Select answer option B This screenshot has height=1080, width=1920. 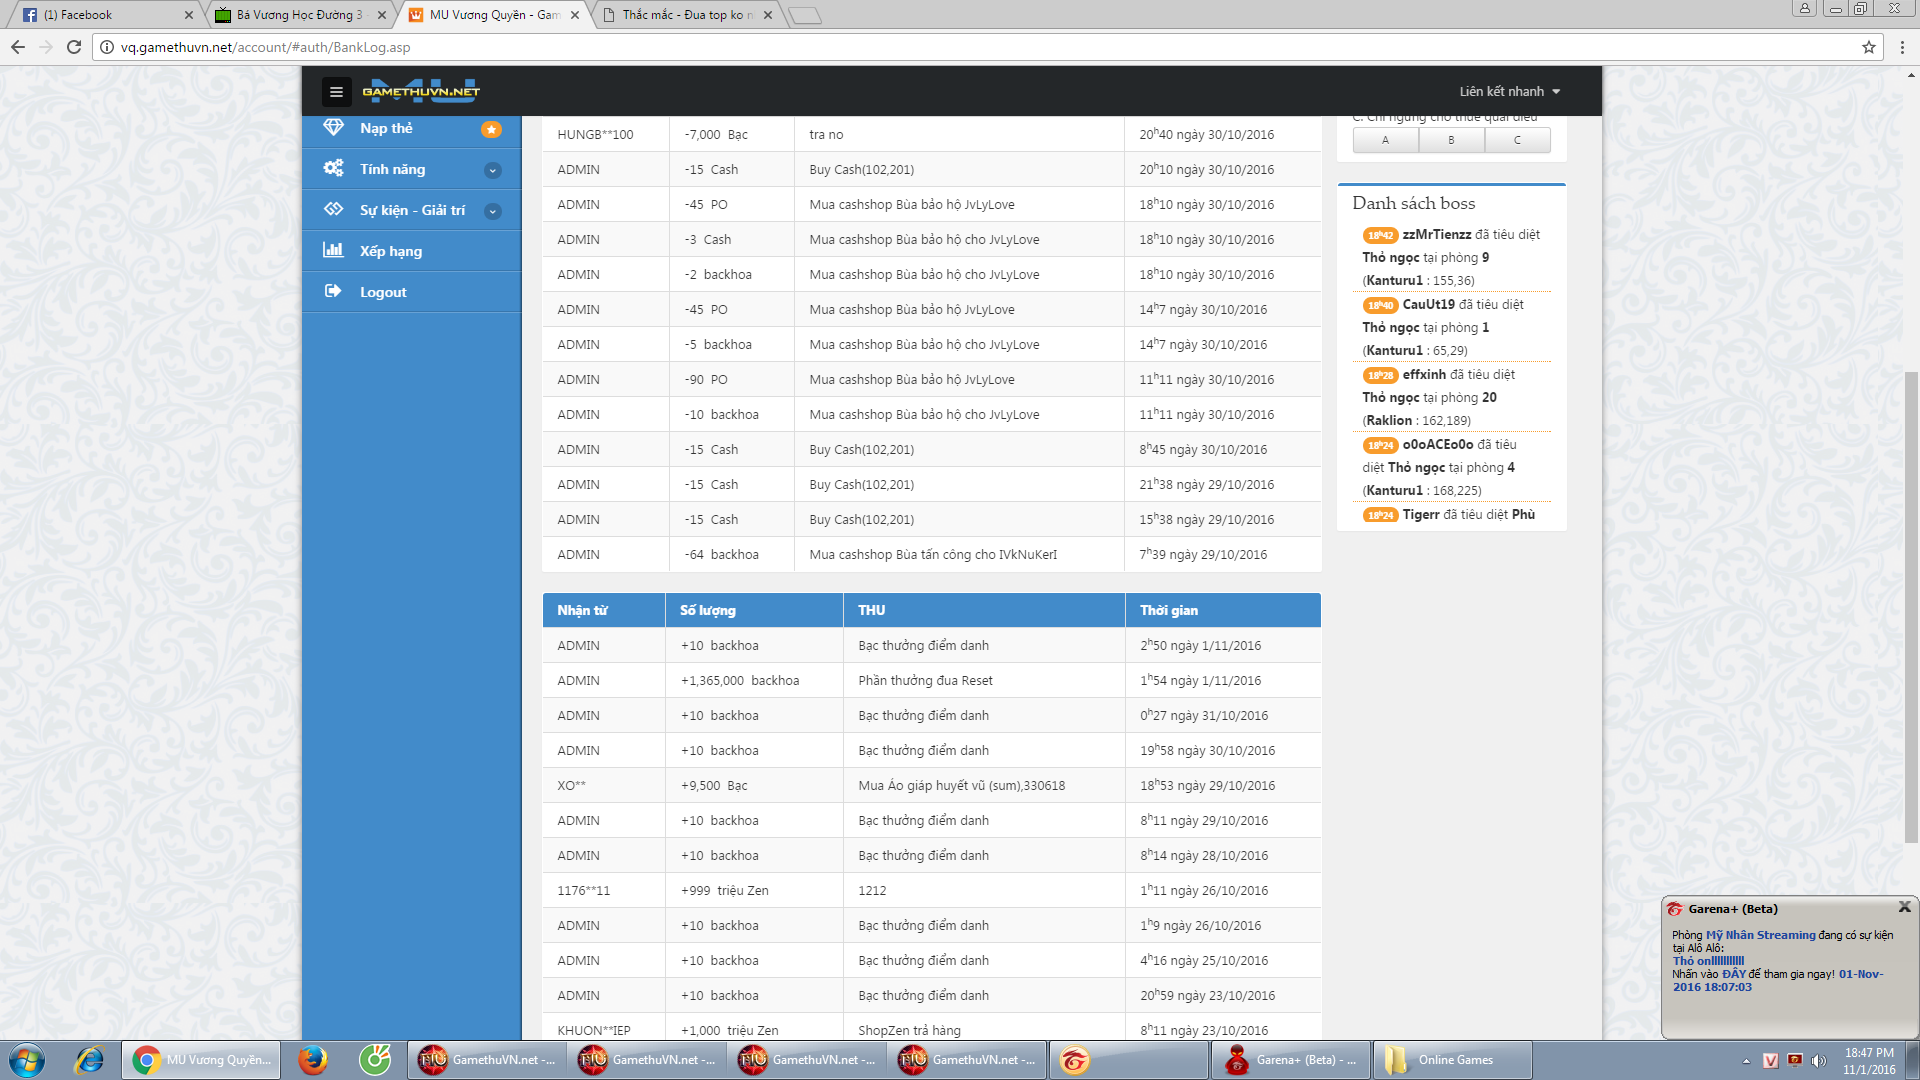[x=1451, y=140]
